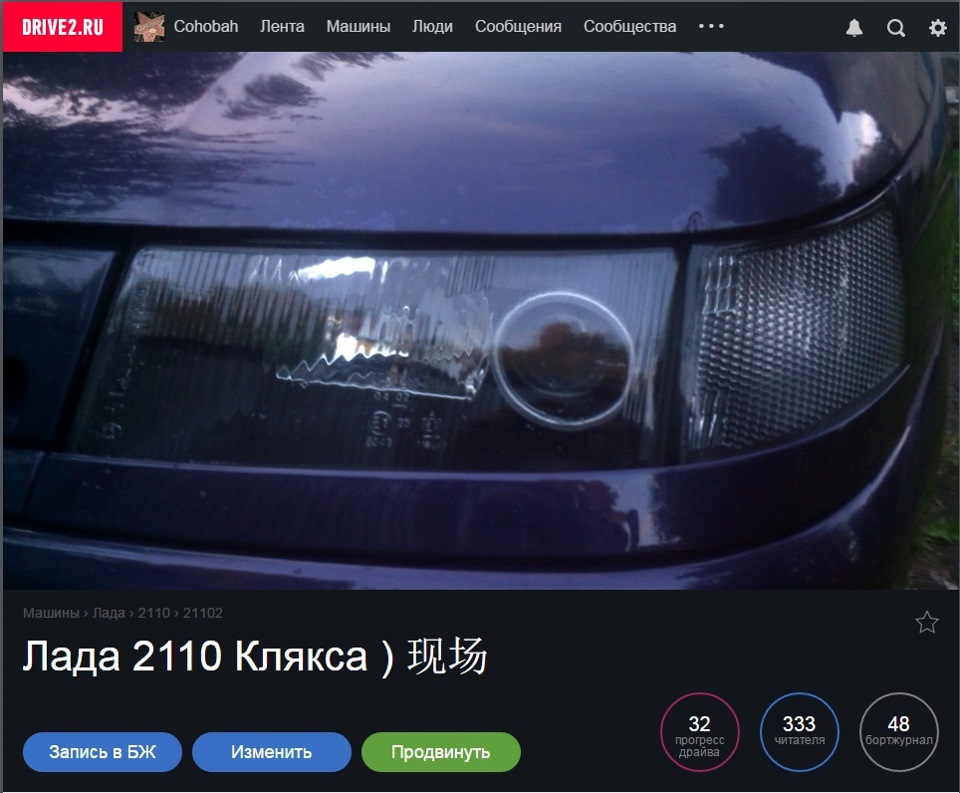The width and height of the screenshot is (960, 793).
Task: Click the Запись в БЖ button
Action: pyautogui.click(x=102, y=751)
